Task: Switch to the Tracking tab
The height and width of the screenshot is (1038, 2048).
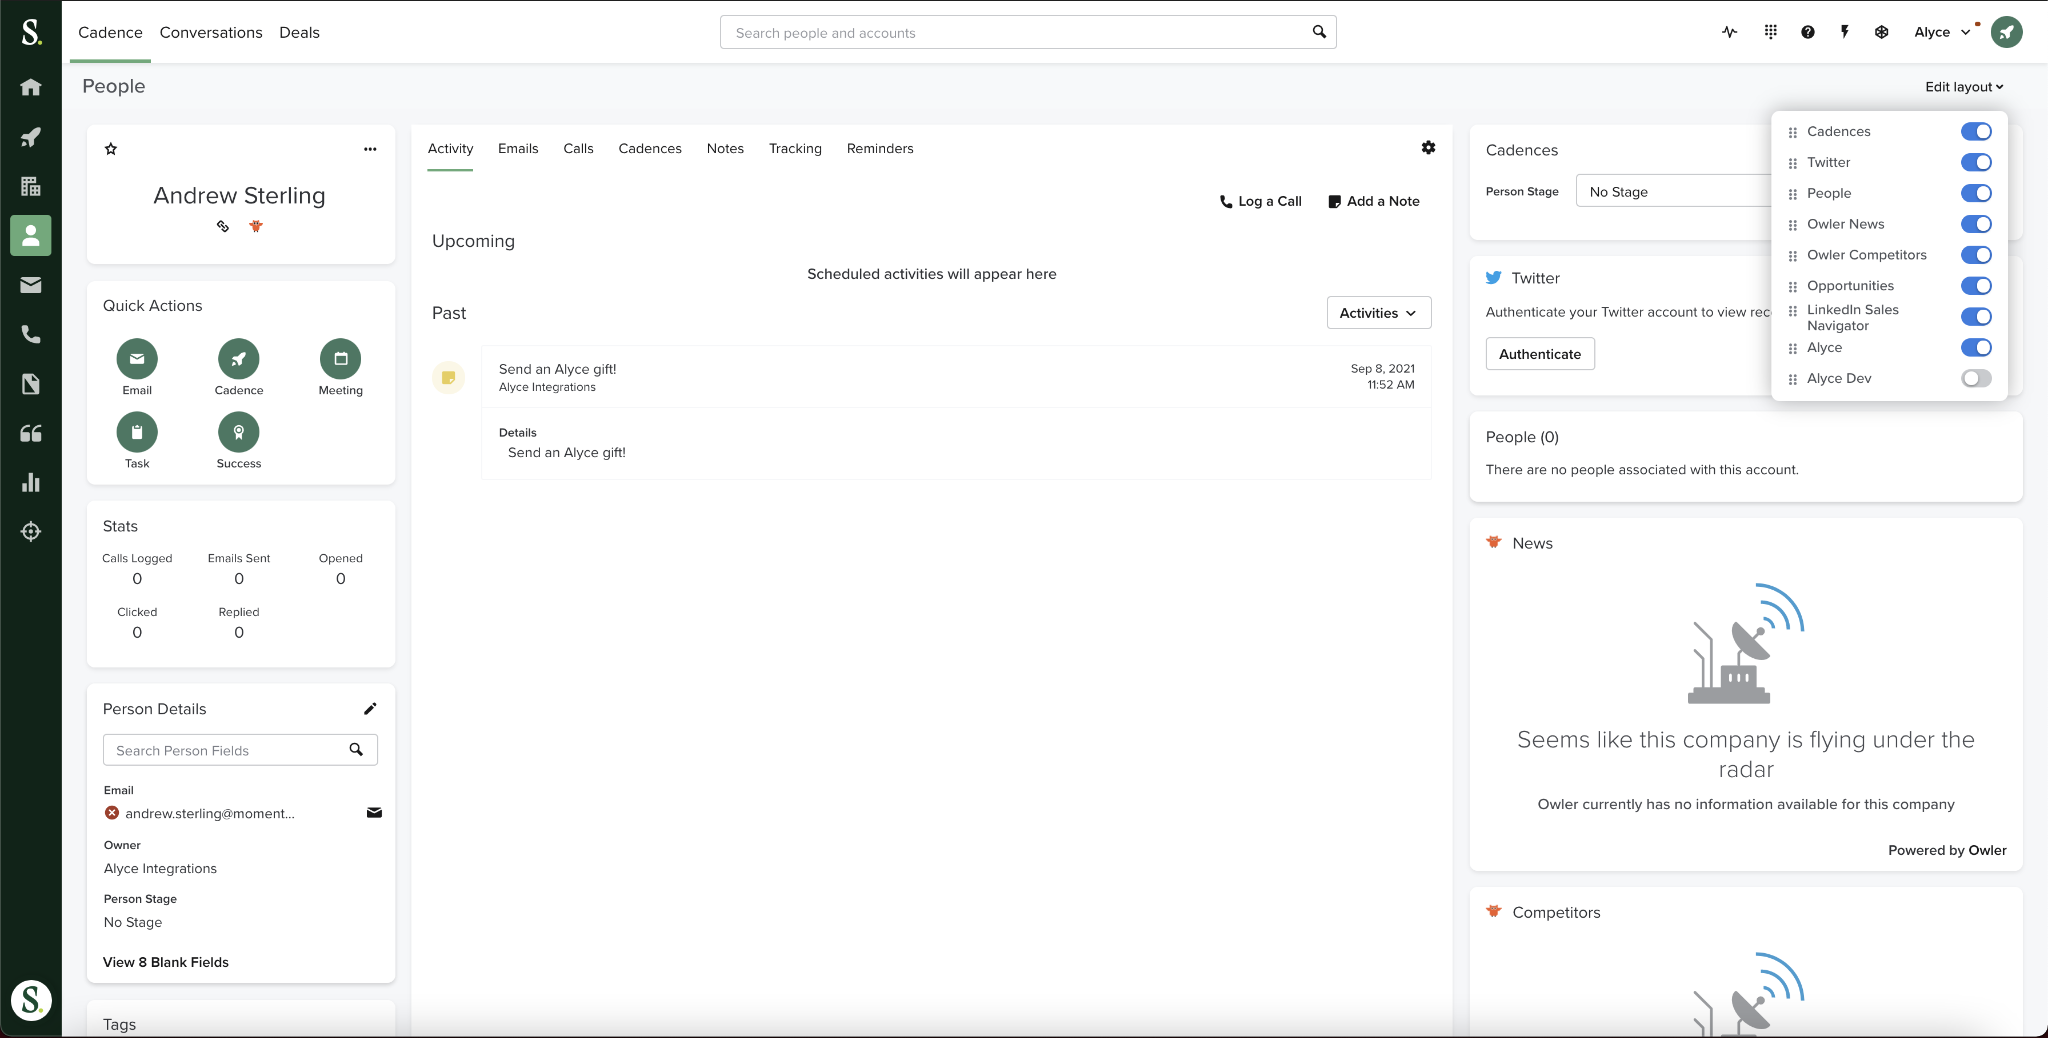Action: point(795,148)
